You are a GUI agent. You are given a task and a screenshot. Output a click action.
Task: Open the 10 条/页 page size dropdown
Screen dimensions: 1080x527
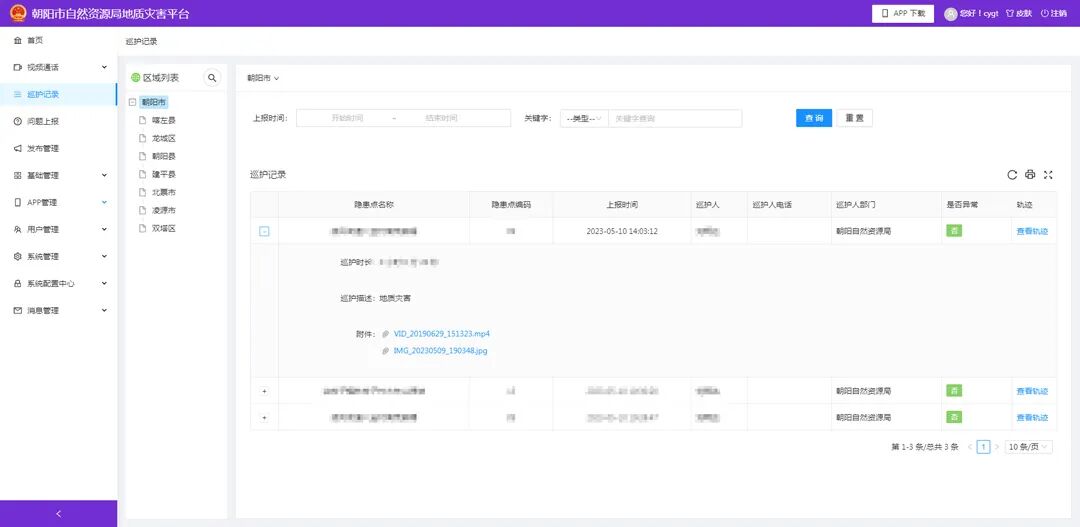1029,447
